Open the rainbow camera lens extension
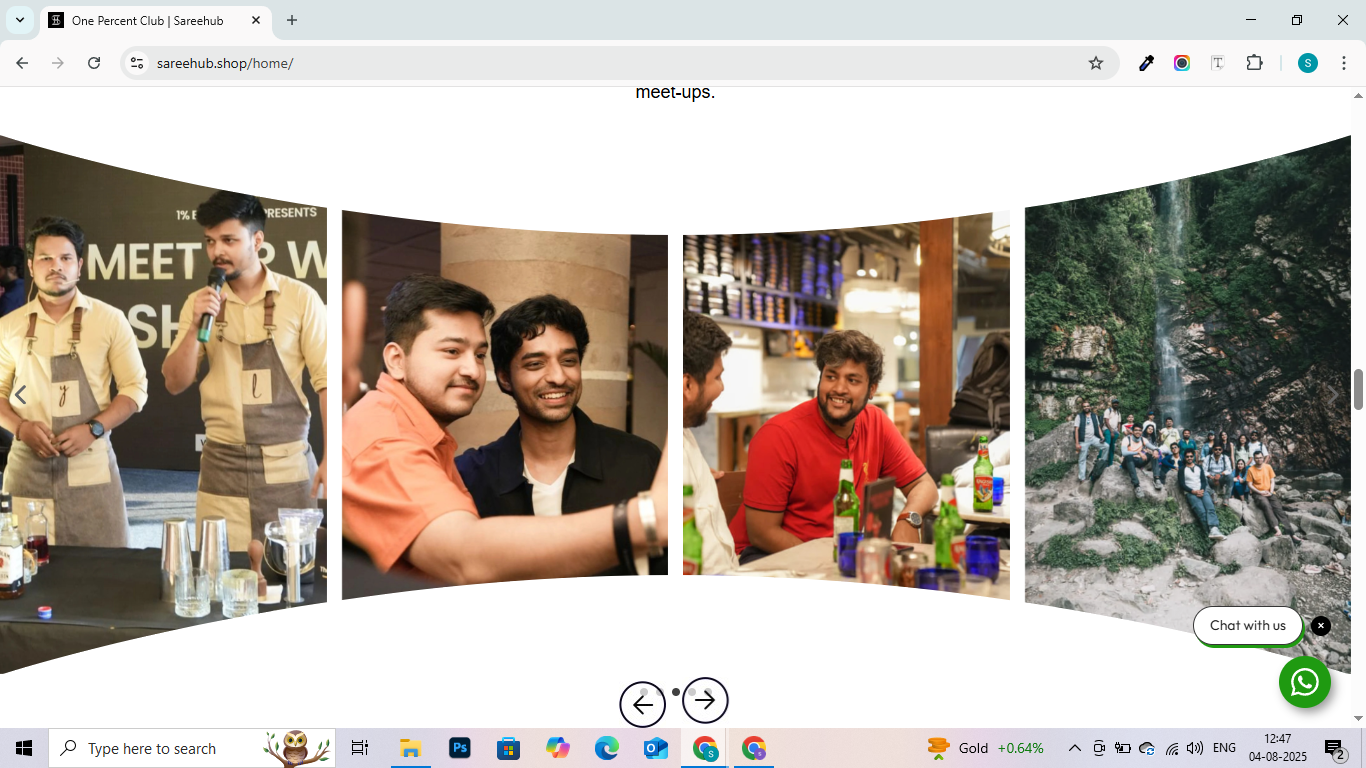 (x=1182, y=63)
